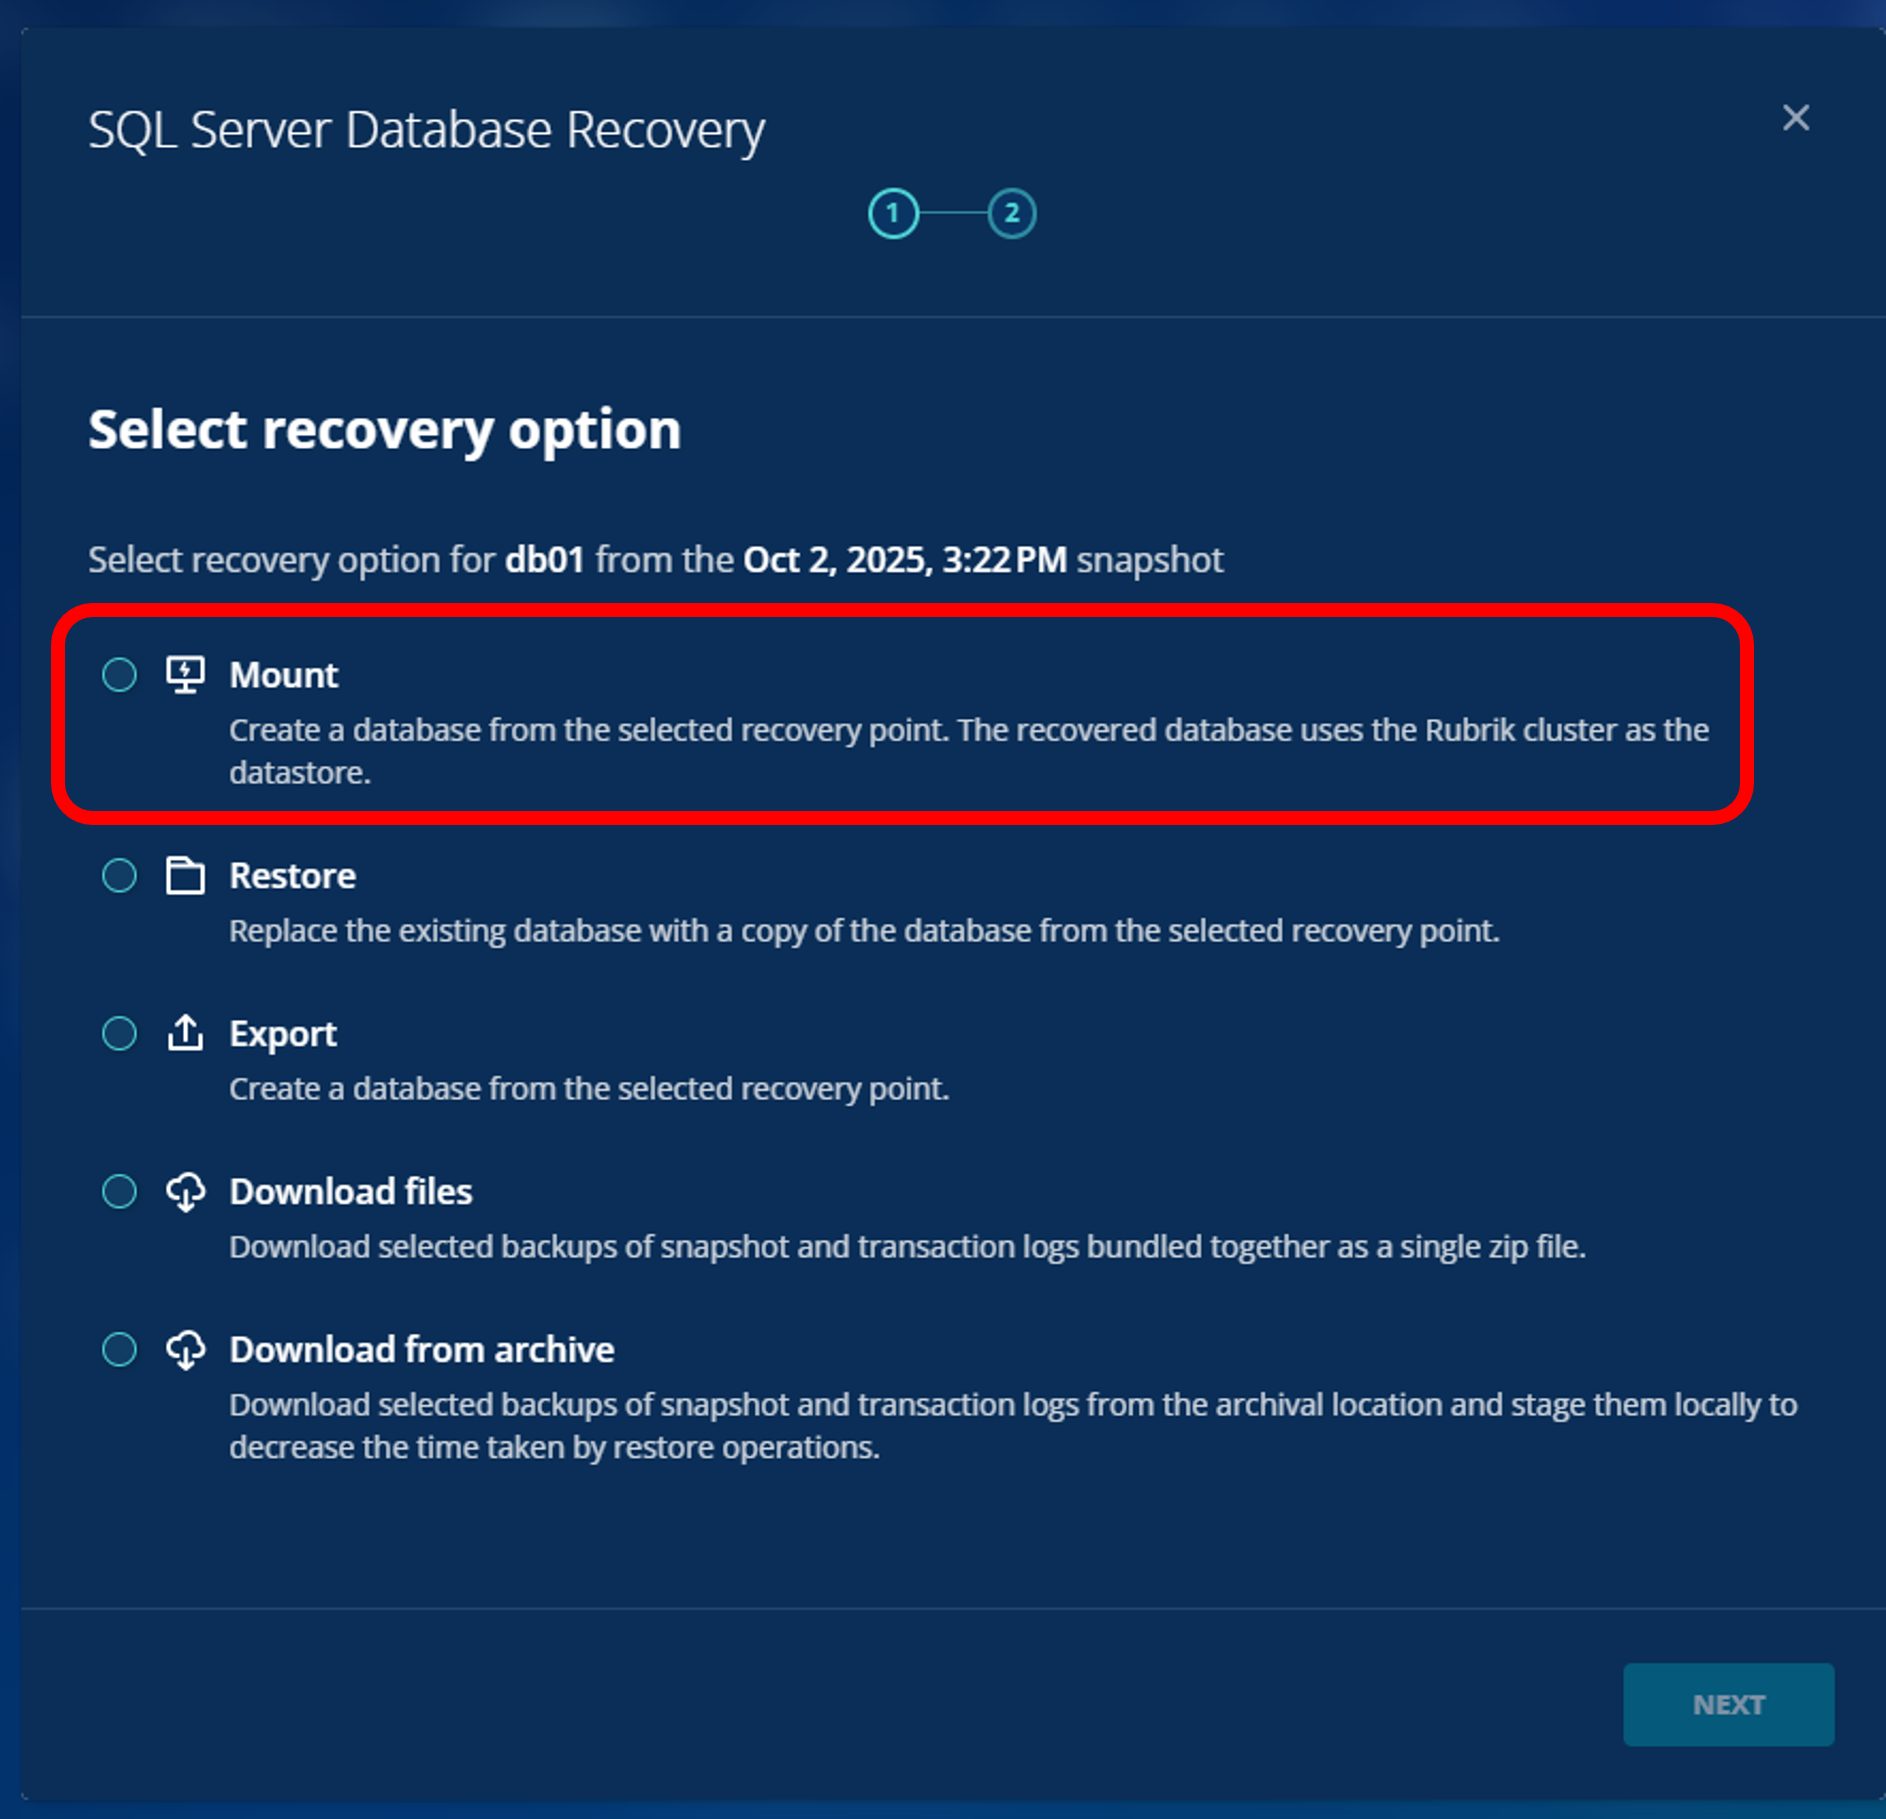Select the Download from archive radio button
This screenshot has height=1819, width=1886.
click(120, 1349)
